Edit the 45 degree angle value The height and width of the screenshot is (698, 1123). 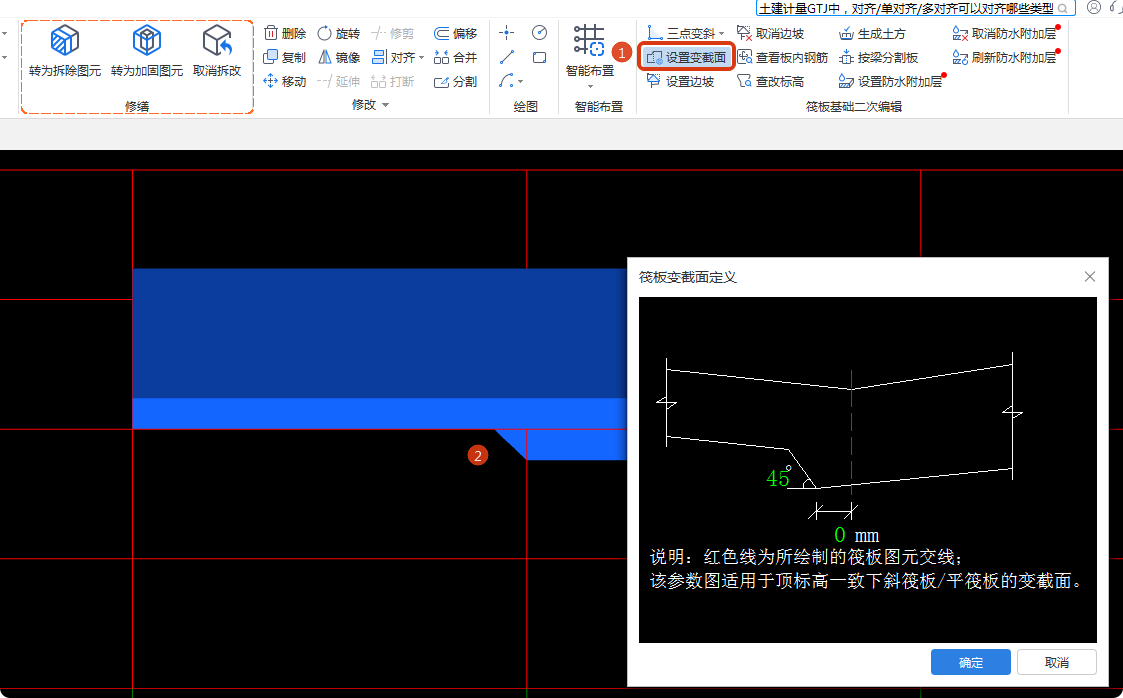click(x=778, y=478)
